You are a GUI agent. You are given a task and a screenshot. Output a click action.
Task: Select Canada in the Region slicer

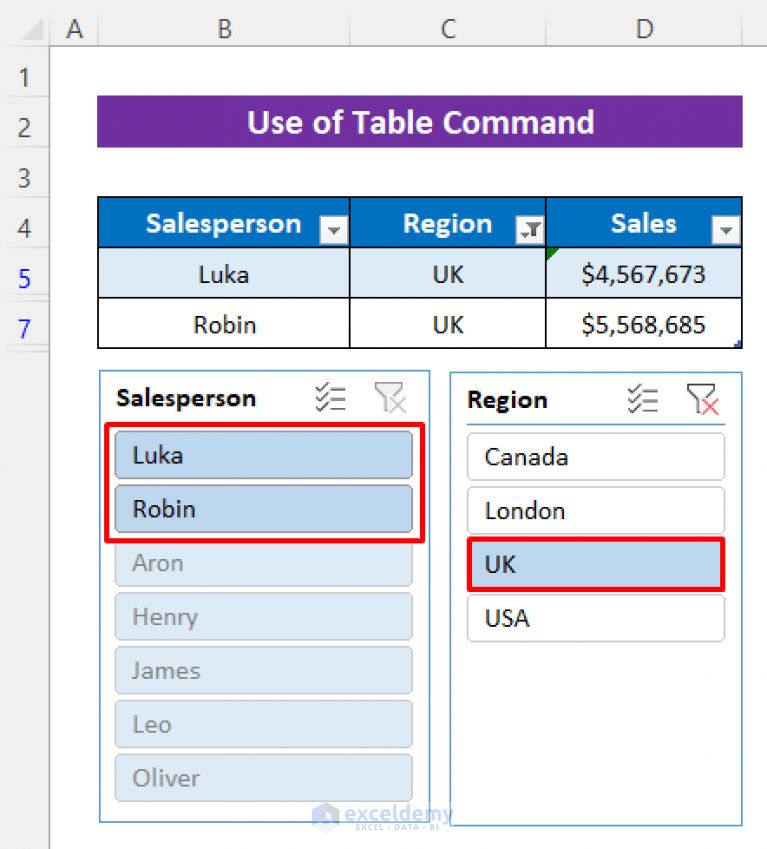coord(595,456)
